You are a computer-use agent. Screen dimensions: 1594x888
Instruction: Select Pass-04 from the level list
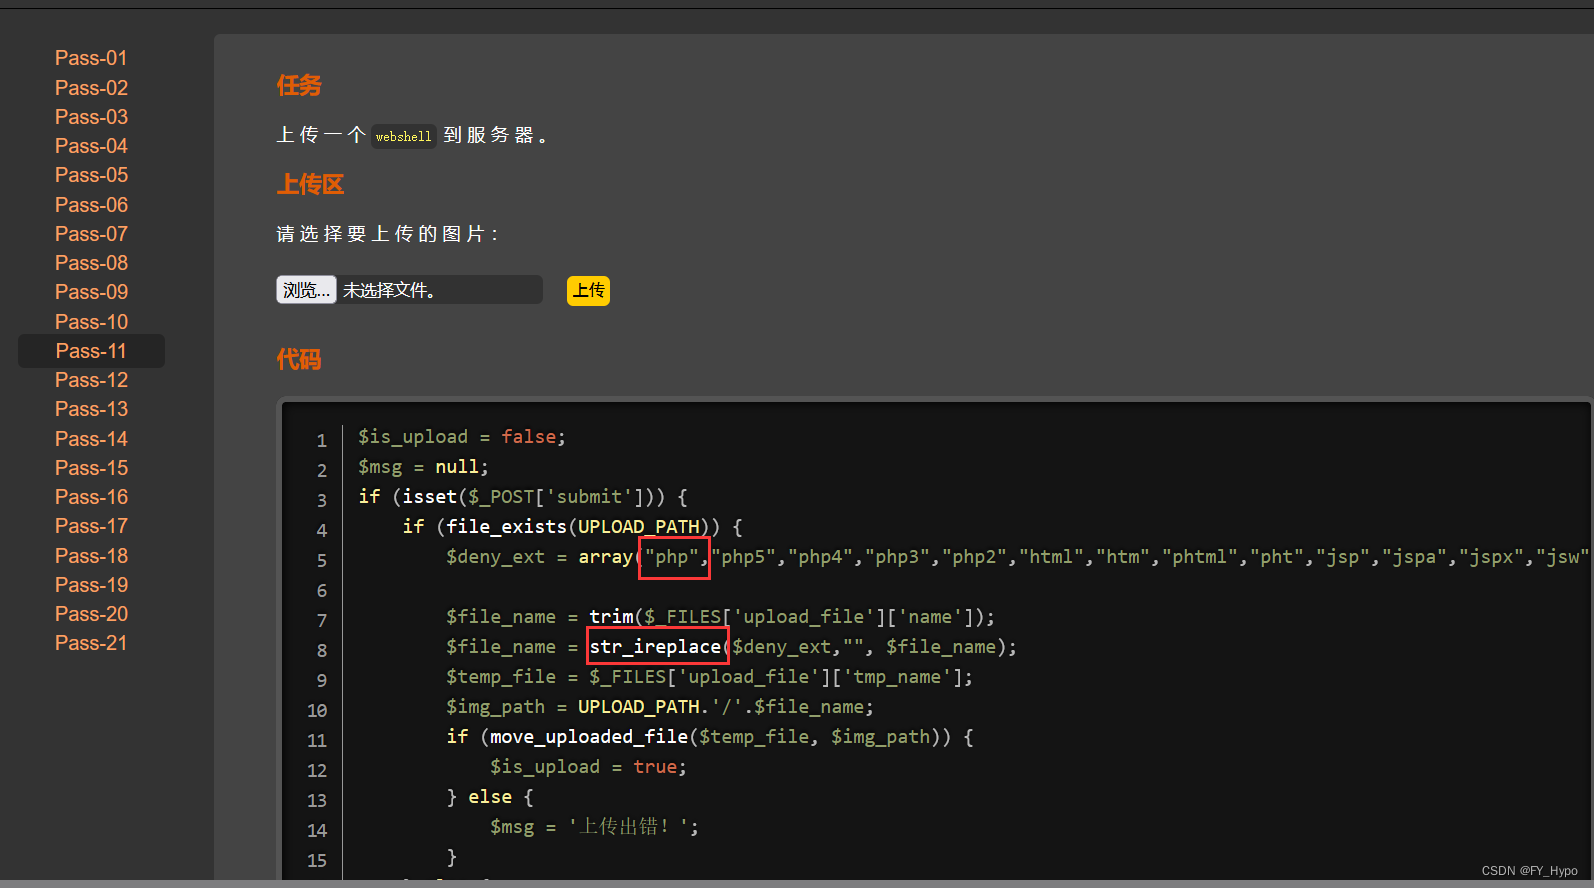pos(91,146)
